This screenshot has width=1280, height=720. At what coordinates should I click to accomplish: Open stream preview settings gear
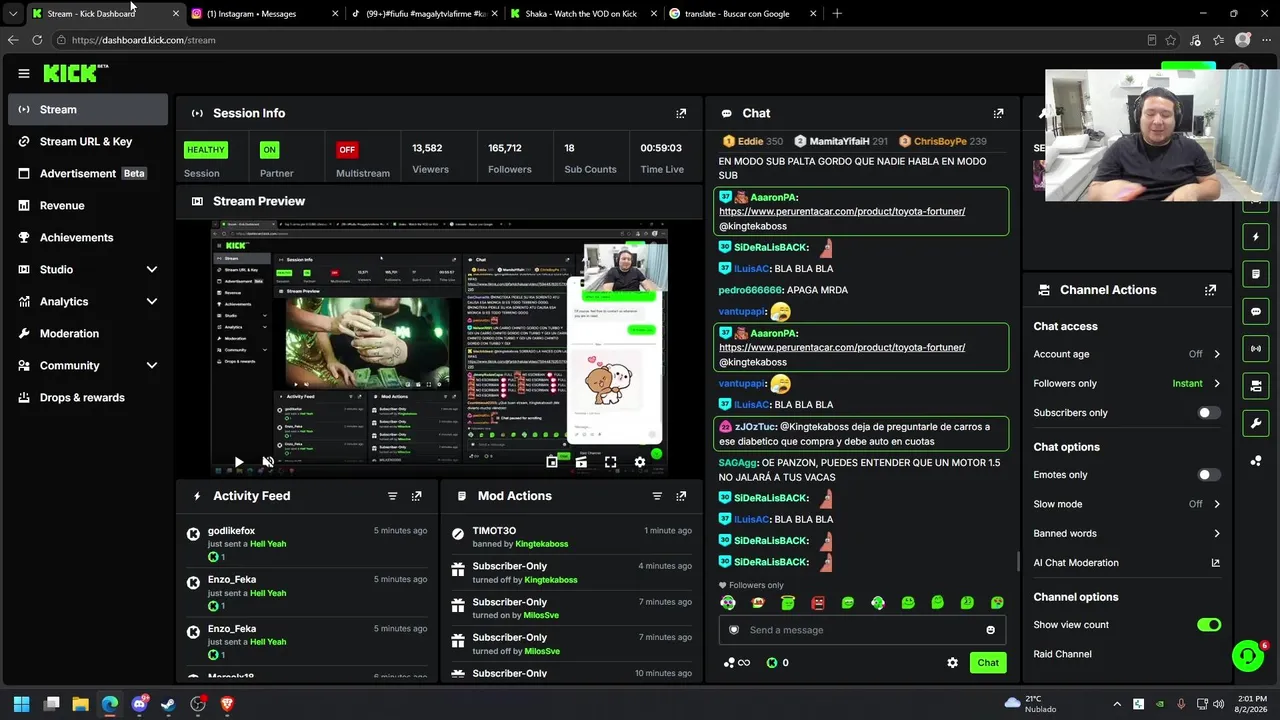tap(640, 462)
